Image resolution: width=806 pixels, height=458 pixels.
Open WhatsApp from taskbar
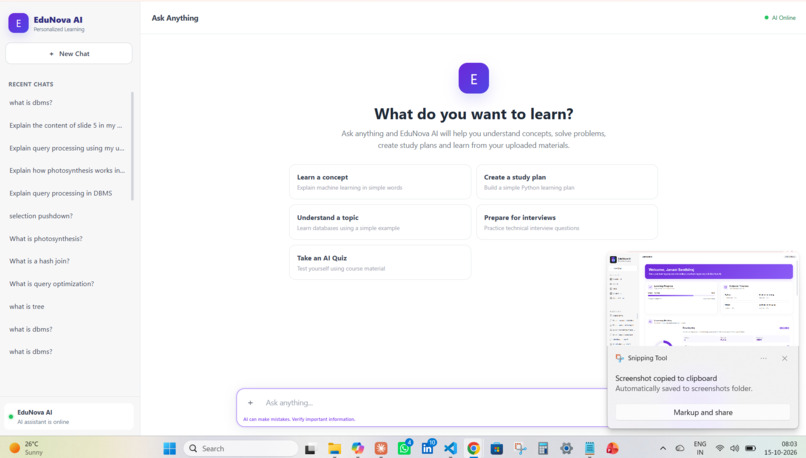click(x=405, y=448)
